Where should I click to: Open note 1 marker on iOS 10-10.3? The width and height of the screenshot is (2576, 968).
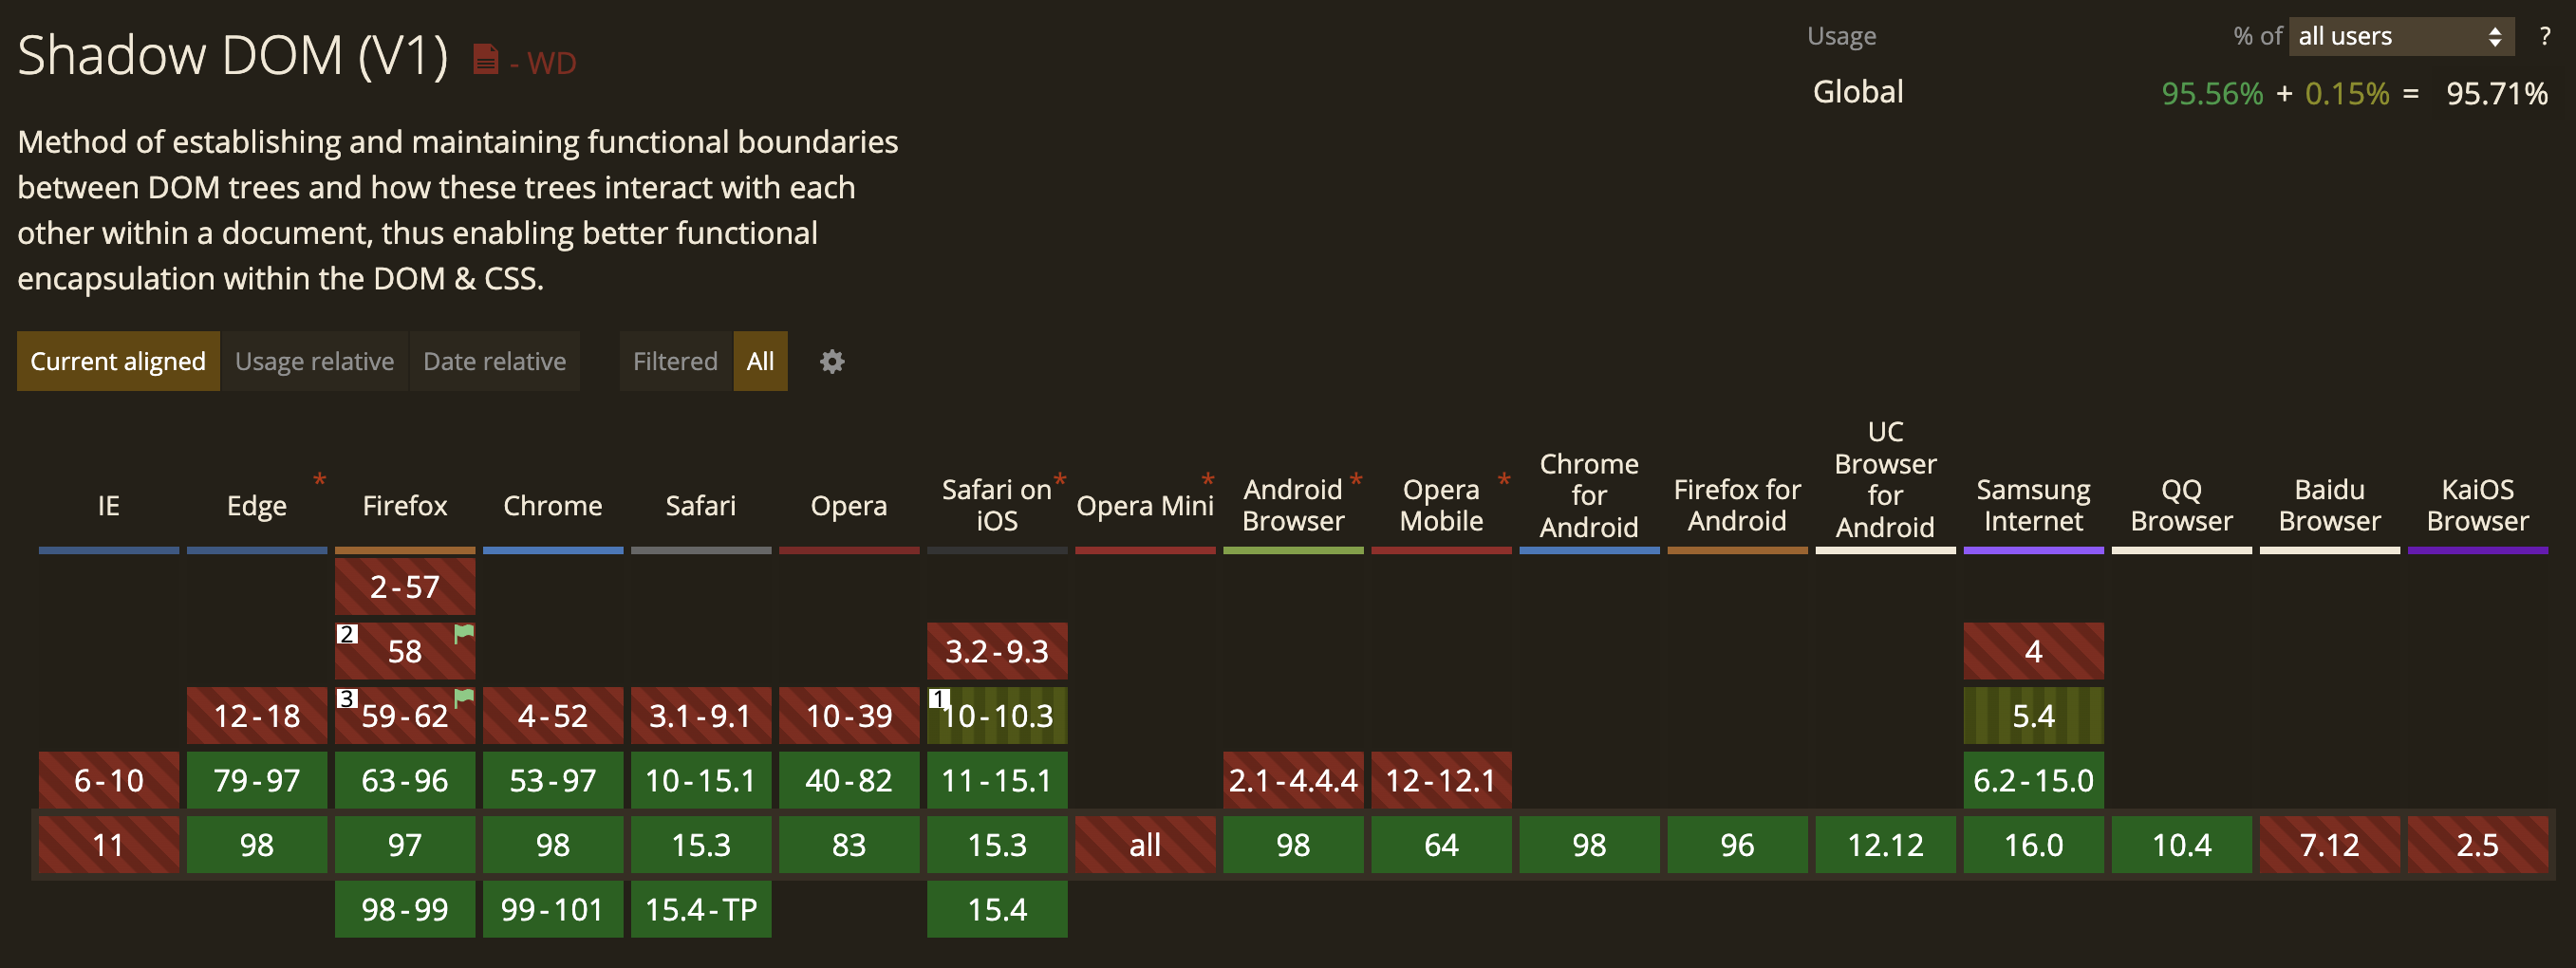[x=939, y=698]
